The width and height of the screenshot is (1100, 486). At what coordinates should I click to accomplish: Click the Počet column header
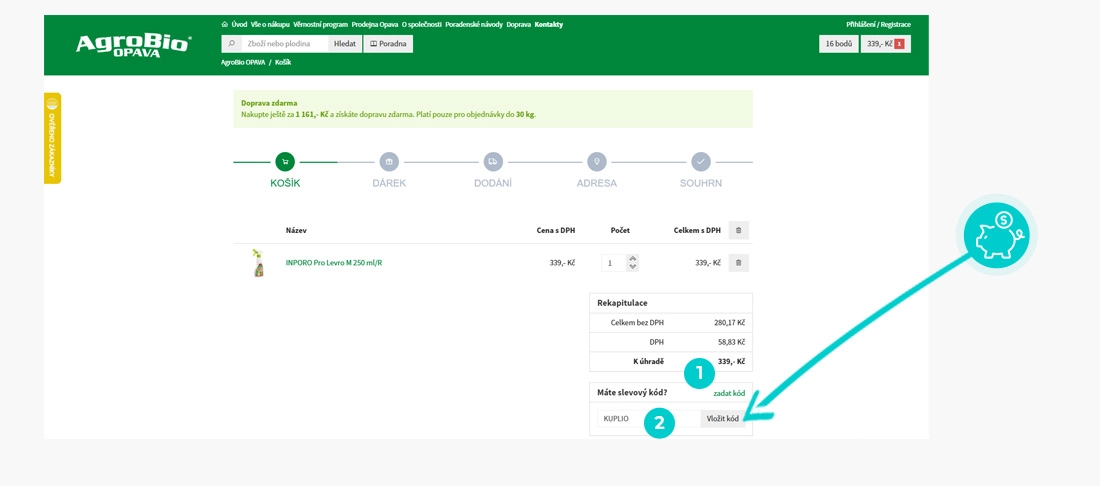click(620, 230)
